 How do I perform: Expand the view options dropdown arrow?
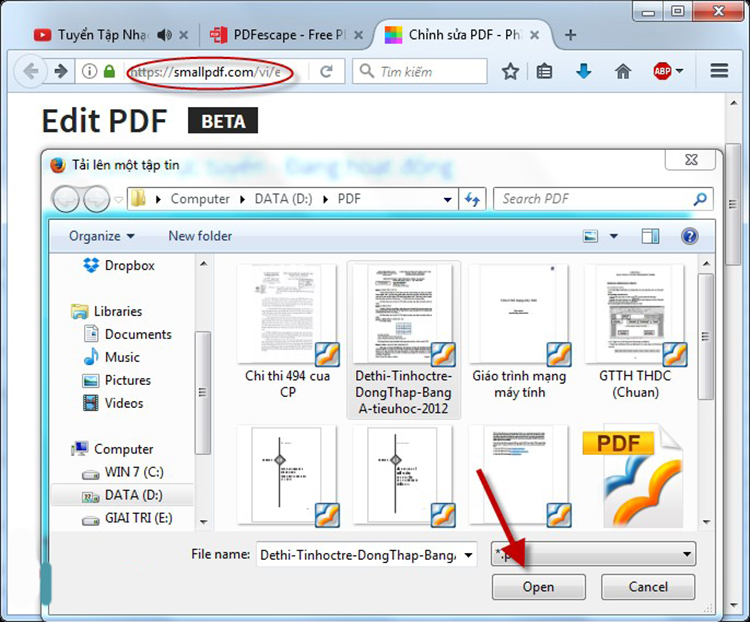(614, 236)
